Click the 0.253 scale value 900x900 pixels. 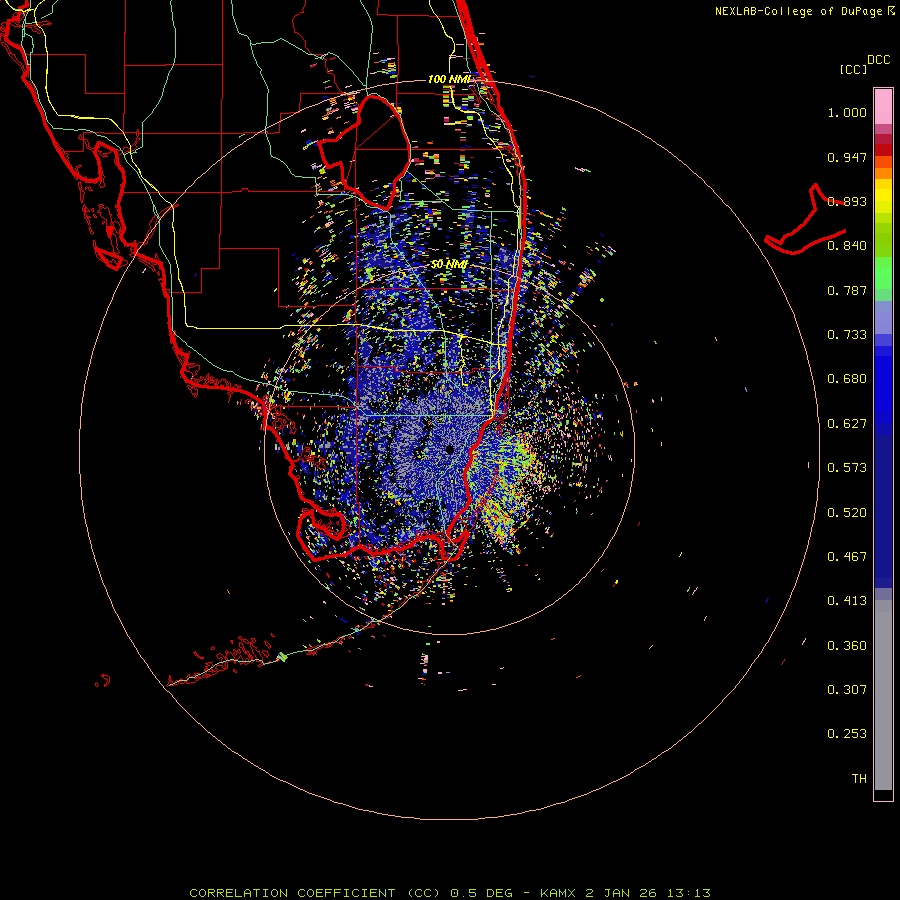(x=847, y=734)
